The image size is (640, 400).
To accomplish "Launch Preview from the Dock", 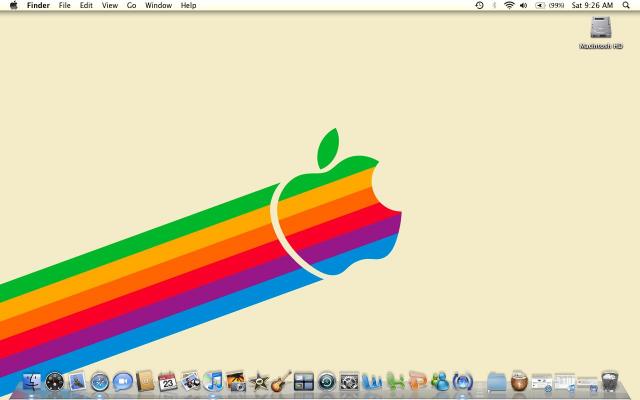I will click(191, 381).
